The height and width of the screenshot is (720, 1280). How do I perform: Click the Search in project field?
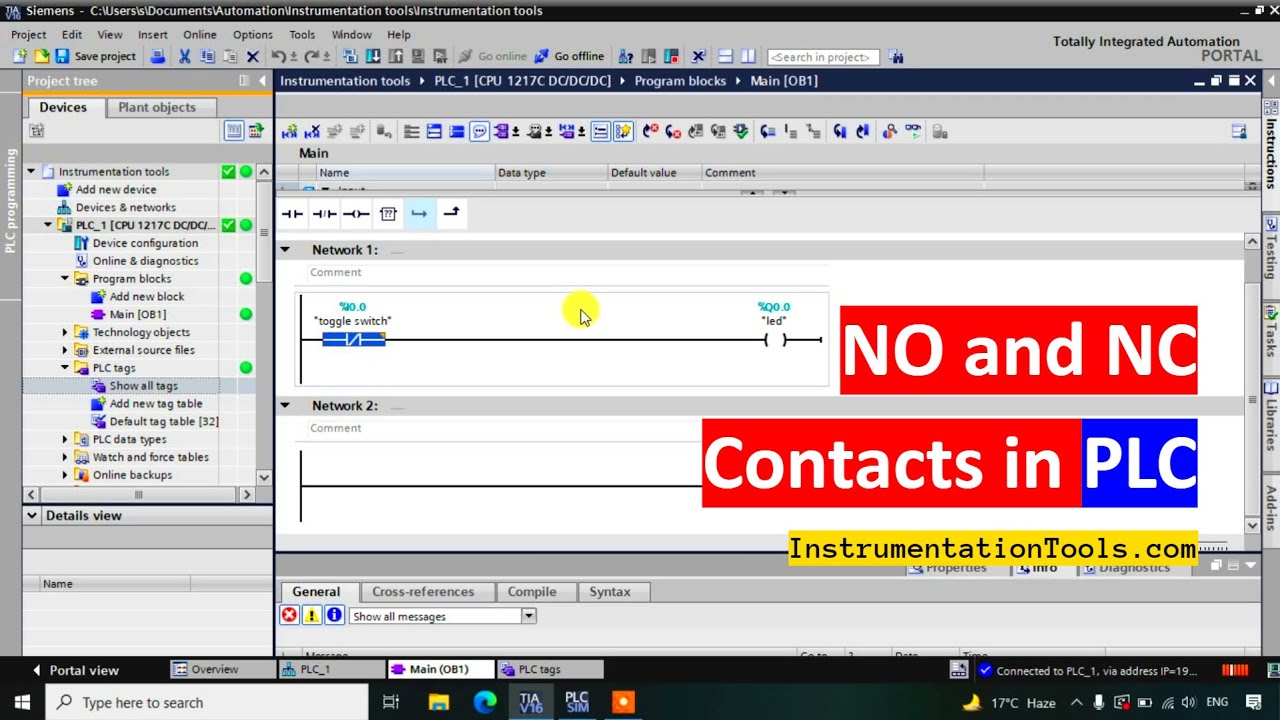[823, 57]
